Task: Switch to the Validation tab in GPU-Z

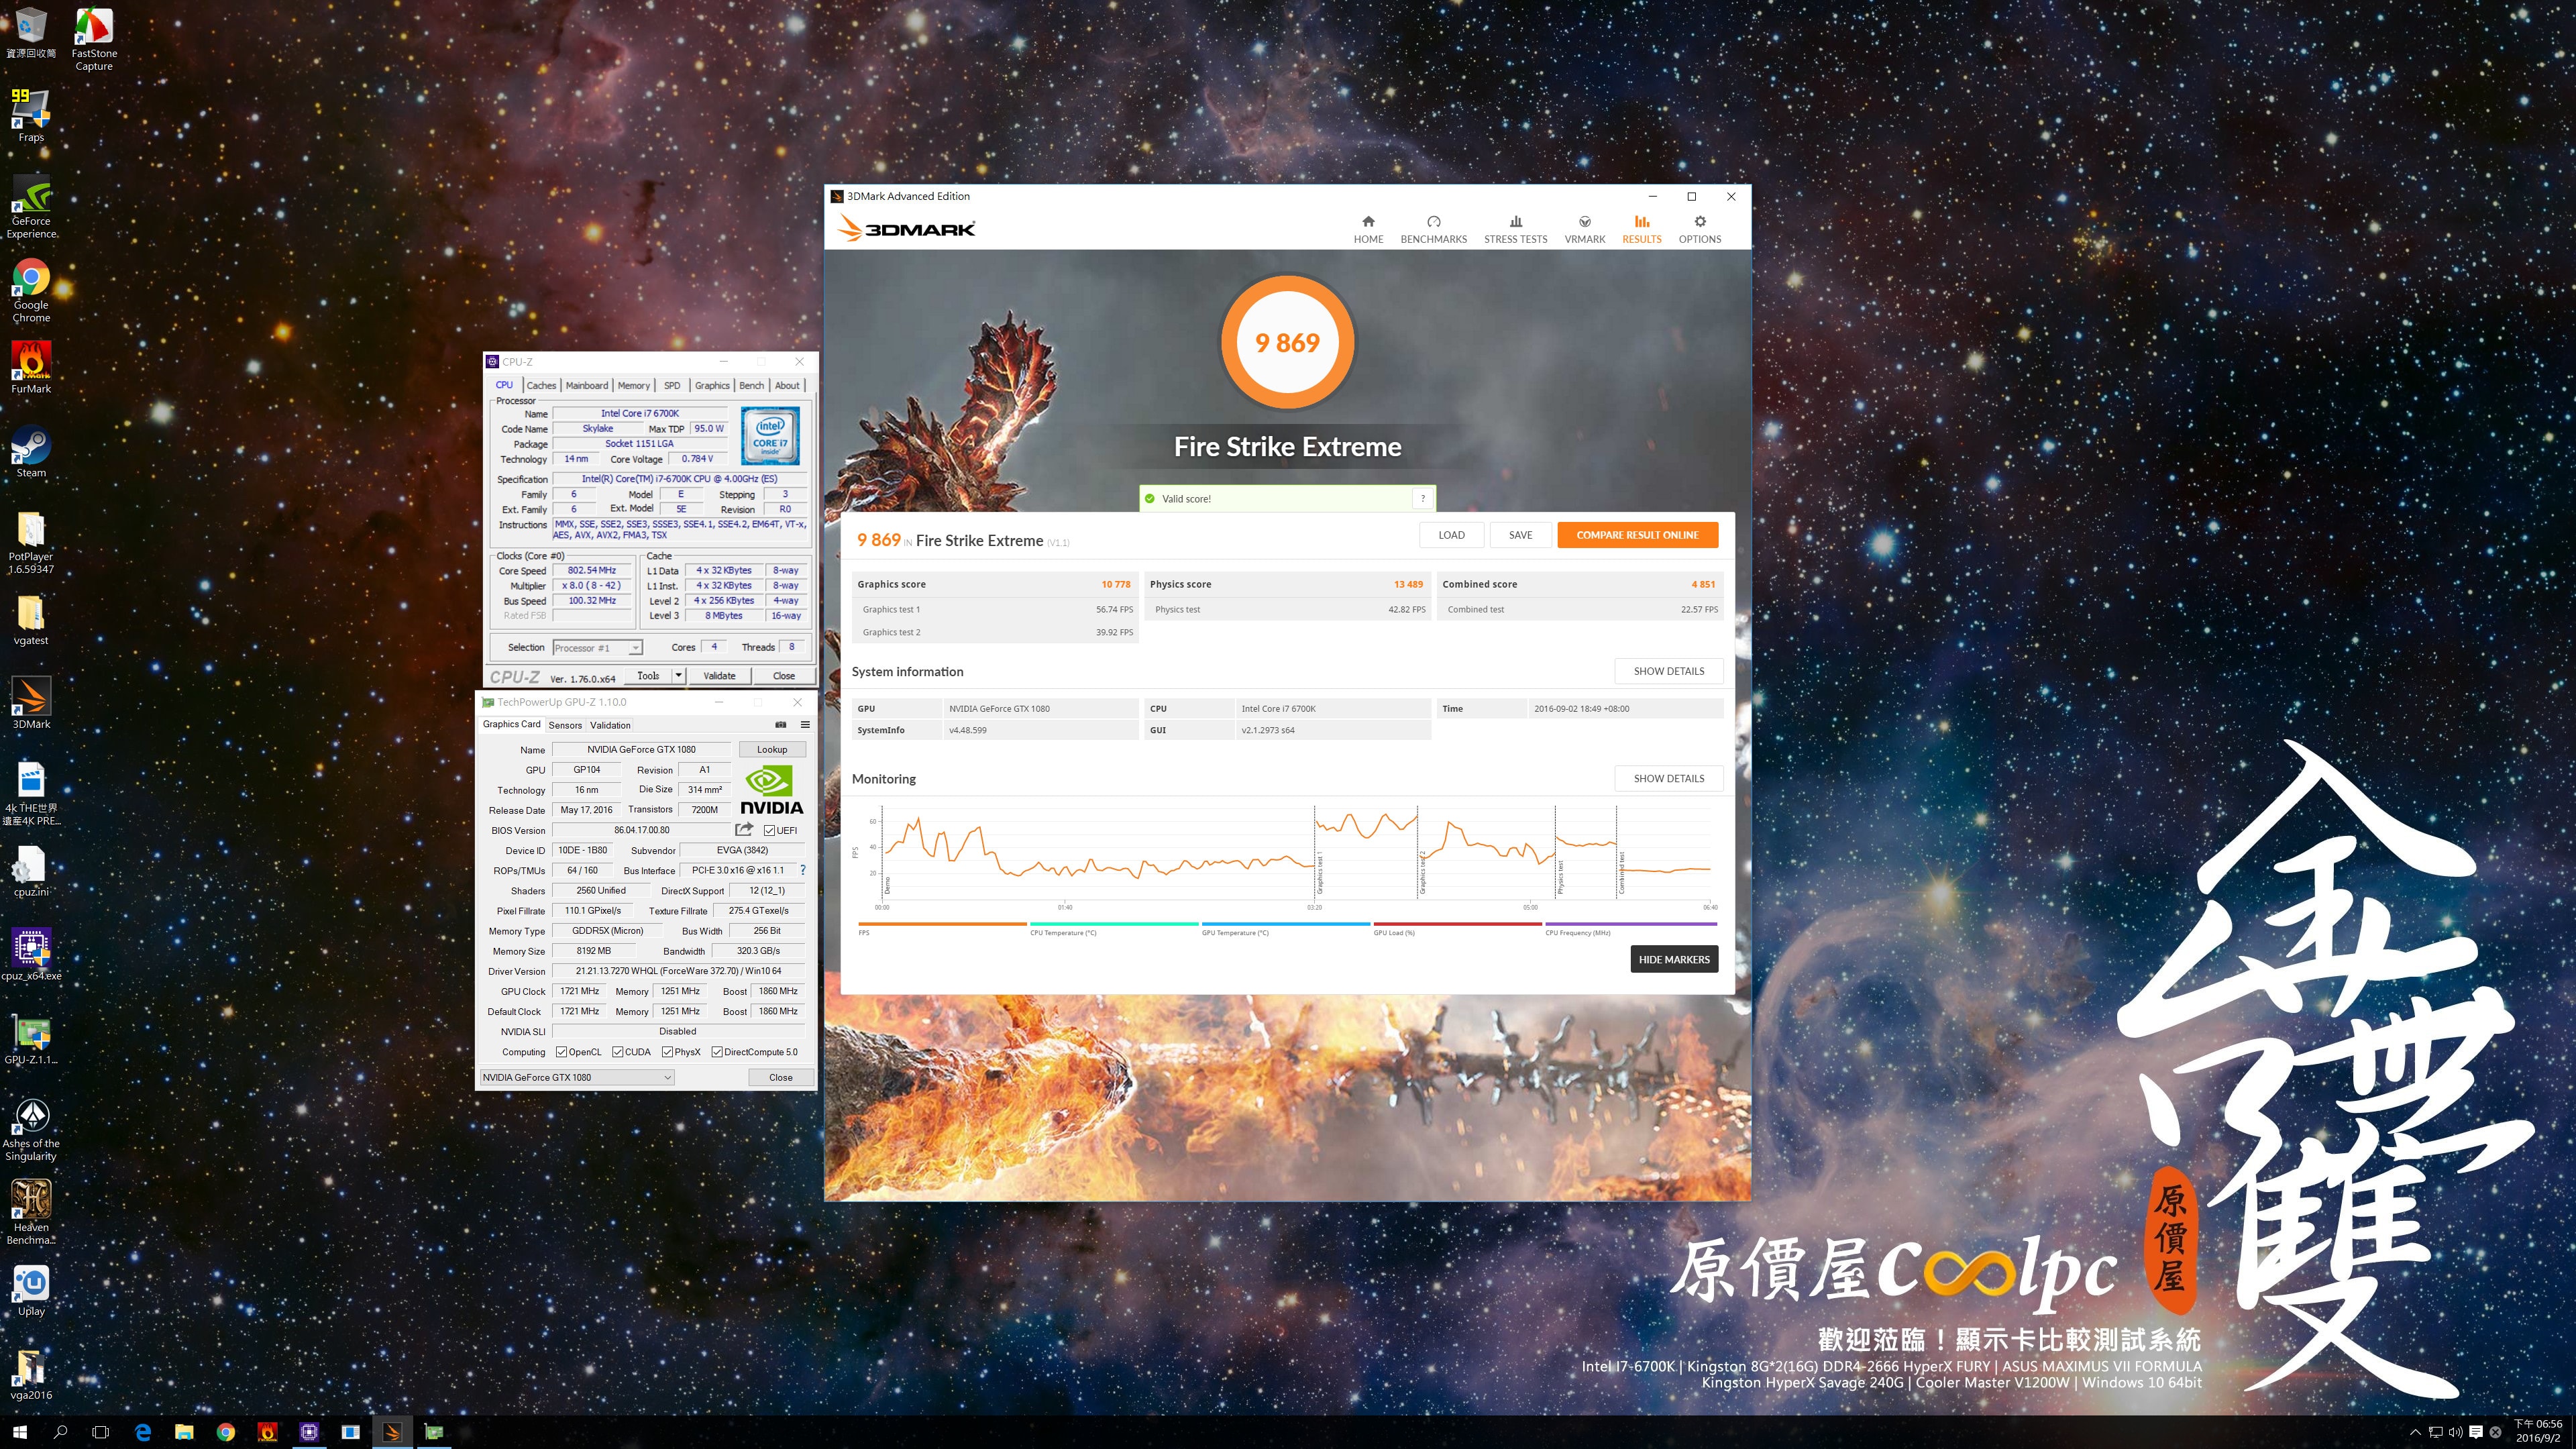Action: pyautogui.click(x=610, y=725)
